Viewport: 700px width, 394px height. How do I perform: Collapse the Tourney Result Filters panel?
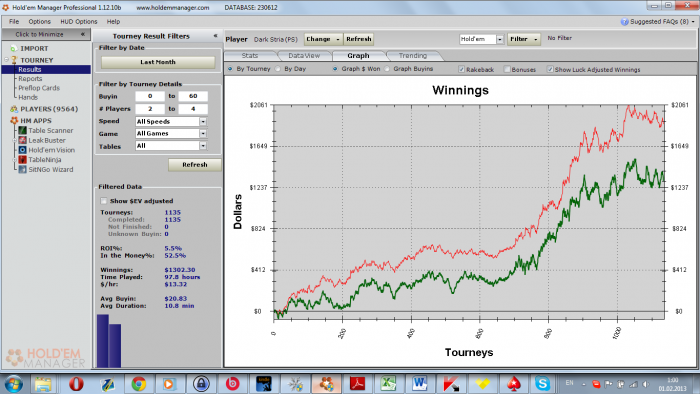pos(215,36)
